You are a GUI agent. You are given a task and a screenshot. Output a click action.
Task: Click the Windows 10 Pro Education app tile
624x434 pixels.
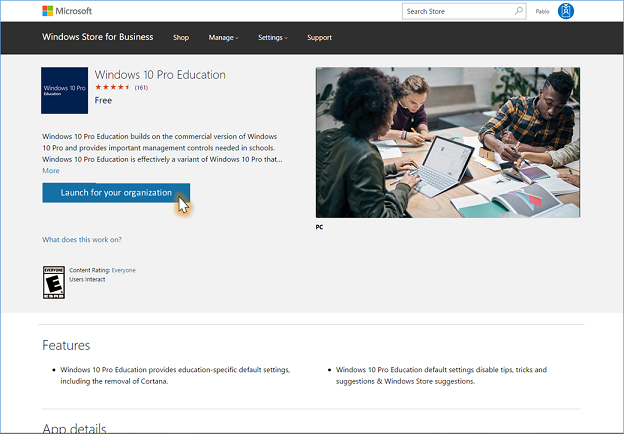pyautogui.click(x=64, y=90)
